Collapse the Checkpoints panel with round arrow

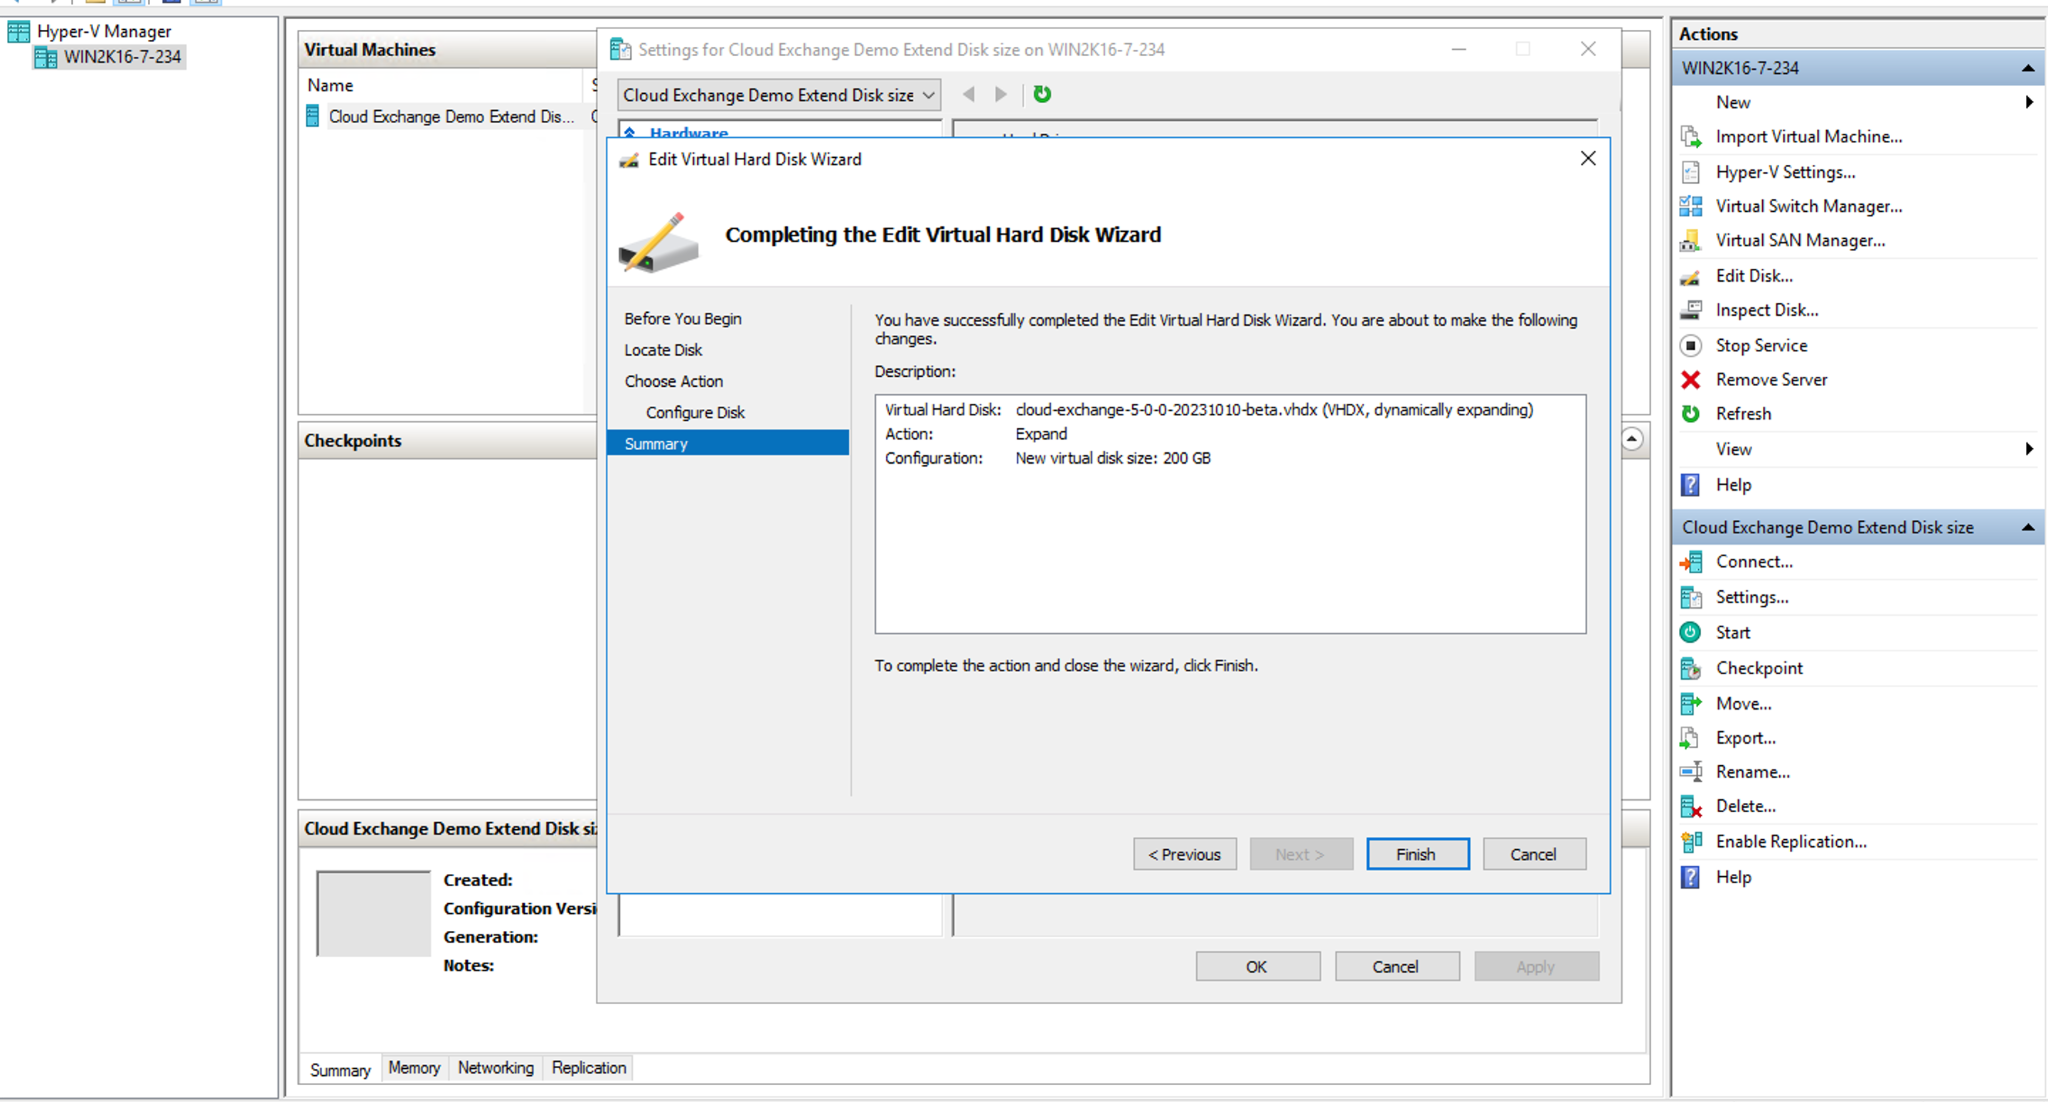[x=1631, y=439]
